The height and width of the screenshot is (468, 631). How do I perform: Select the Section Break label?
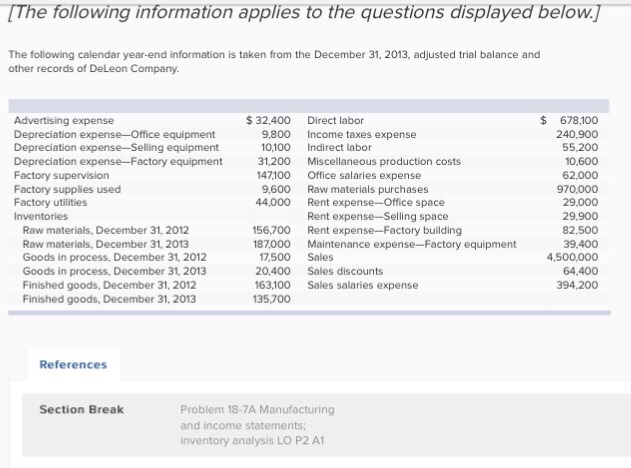(x=81, y=410)
